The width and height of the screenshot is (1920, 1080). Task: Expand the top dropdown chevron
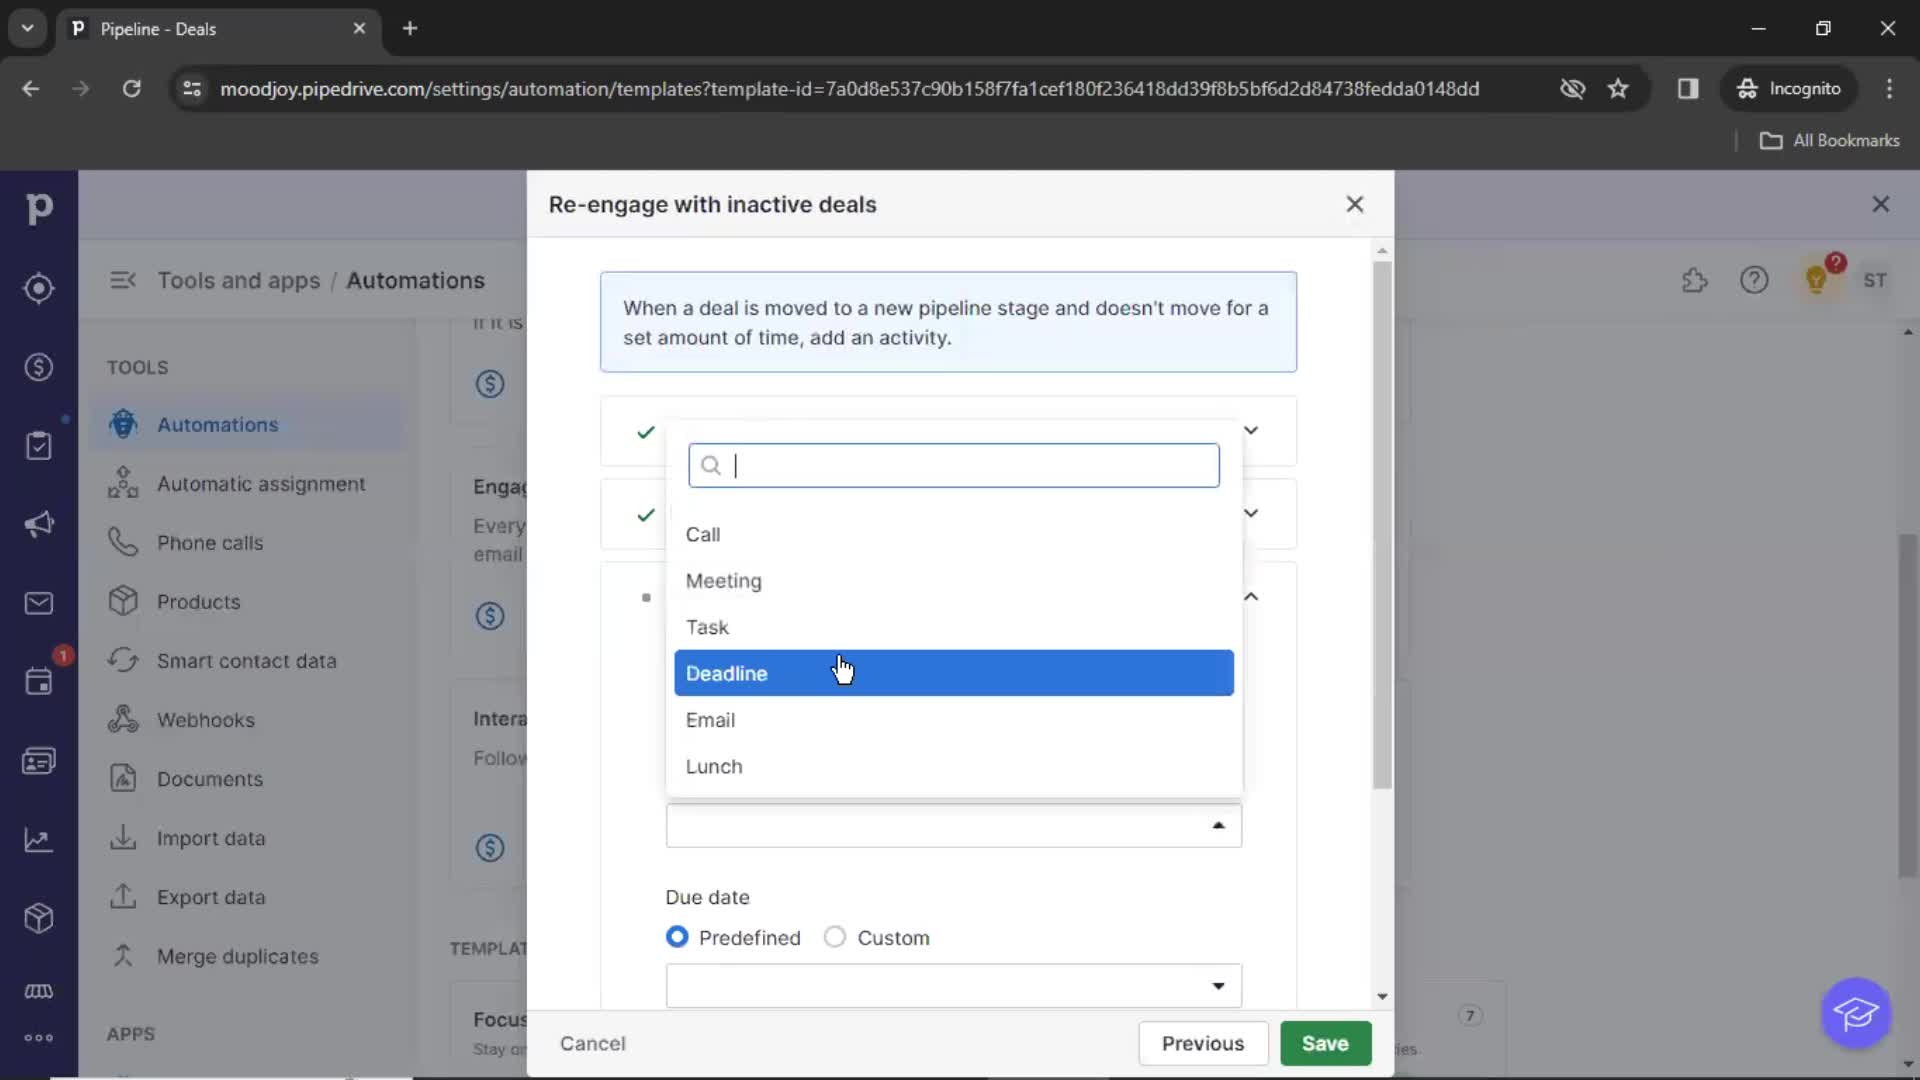pyautogui.click(x=1250, y=430)
